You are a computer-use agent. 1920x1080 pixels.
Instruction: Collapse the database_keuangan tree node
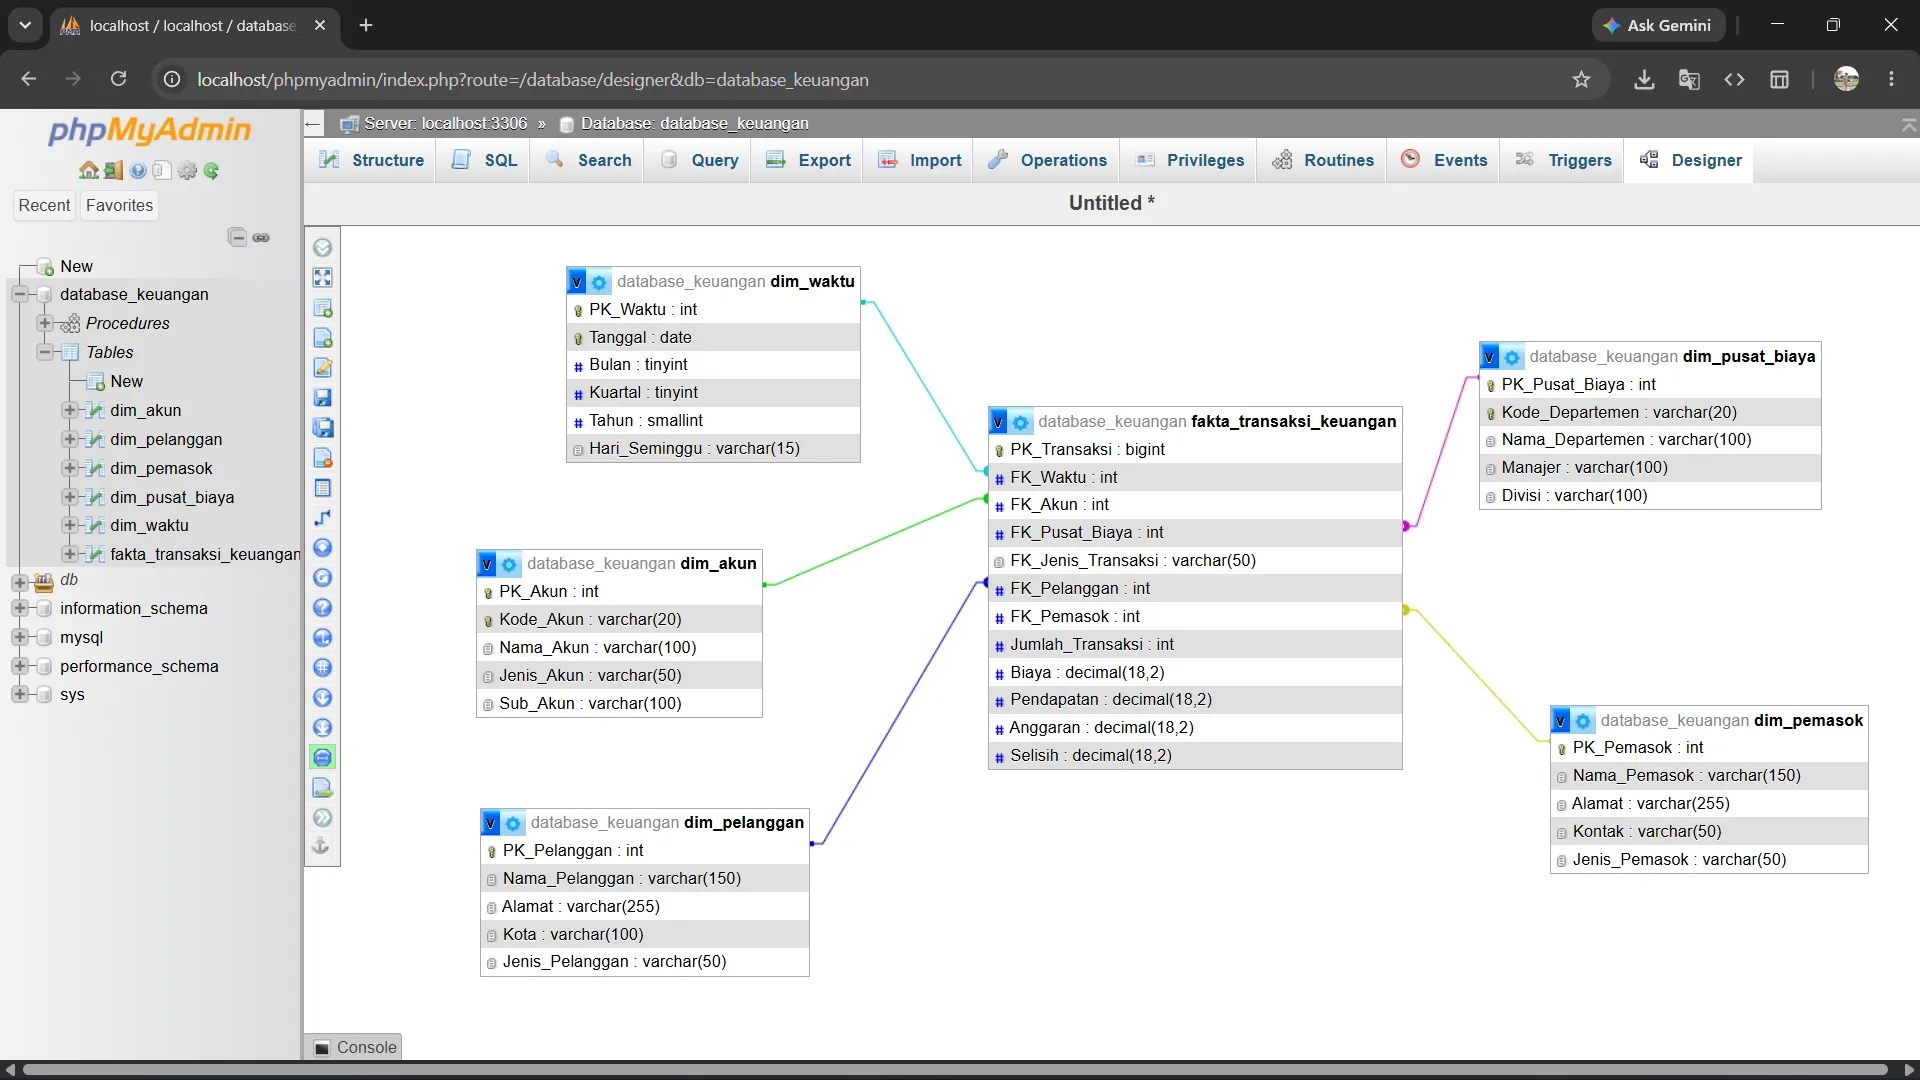coord(19,294)
